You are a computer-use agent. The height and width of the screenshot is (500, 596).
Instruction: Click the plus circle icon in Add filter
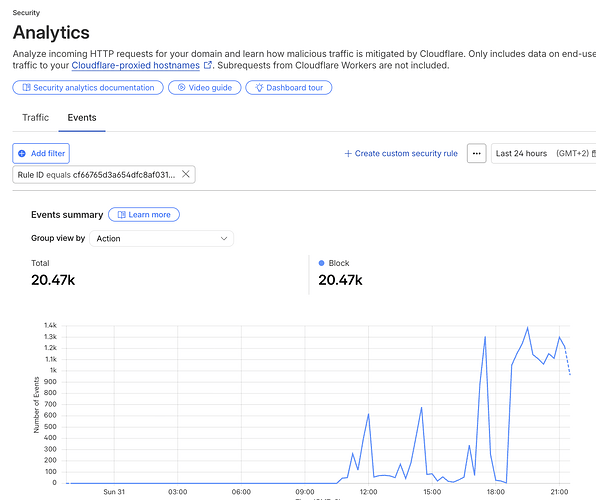pyautogui.click(x=22, y=154)
